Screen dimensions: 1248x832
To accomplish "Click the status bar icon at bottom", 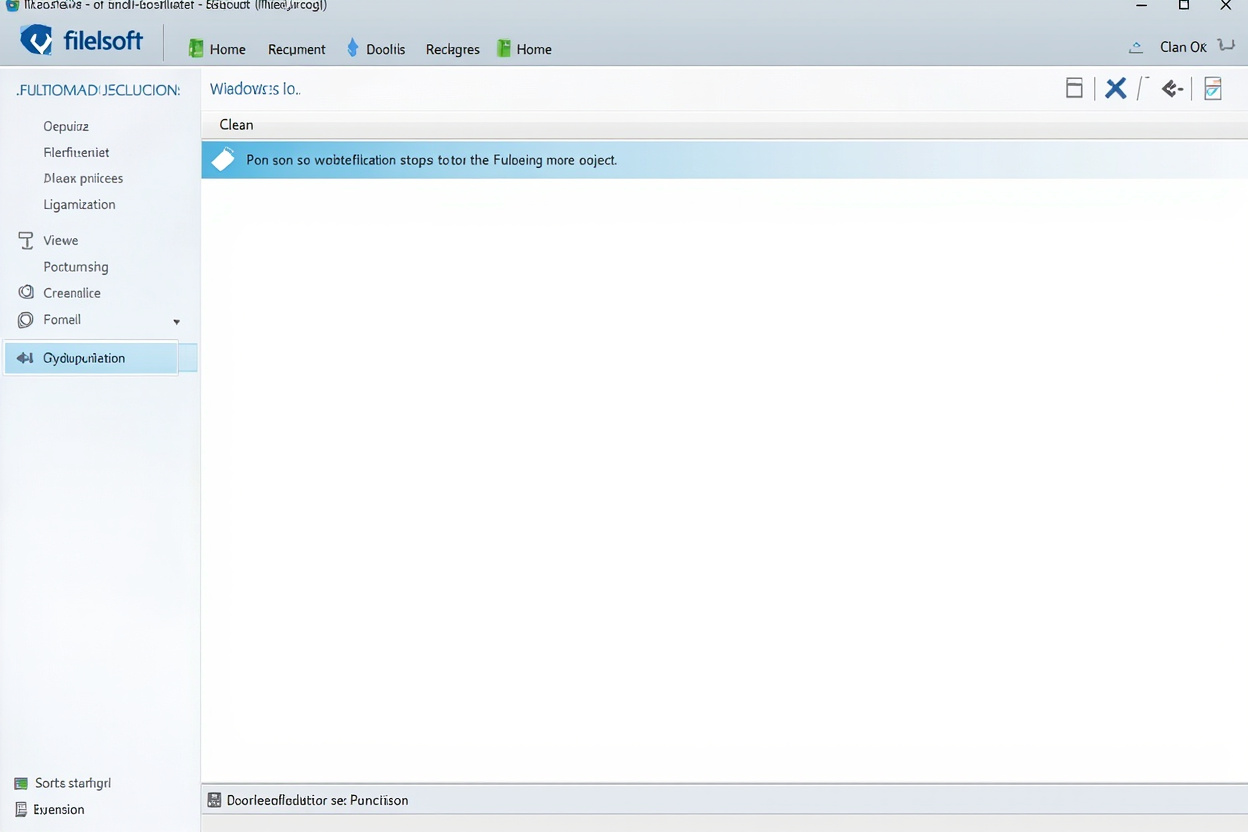I will coord(214,800).
